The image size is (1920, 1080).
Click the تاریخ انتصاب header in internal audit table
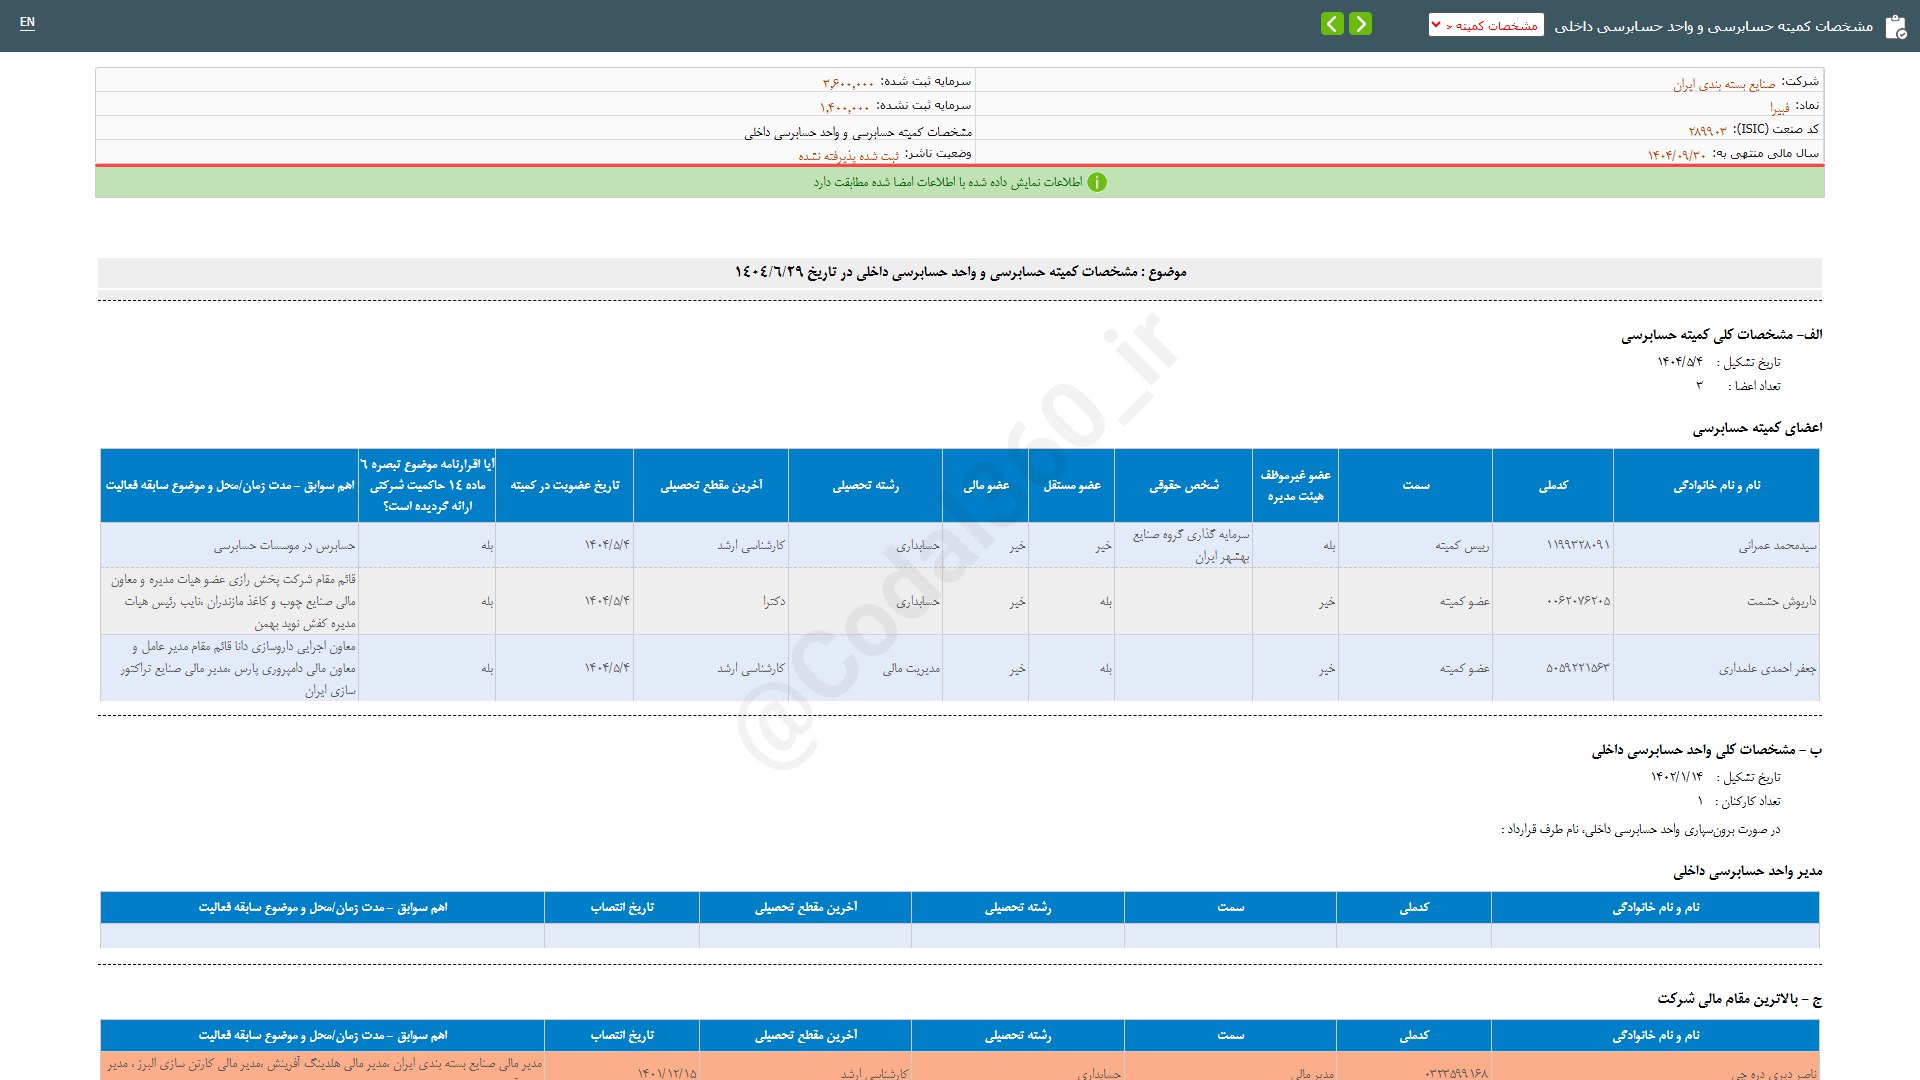click(x=621, y=908)
